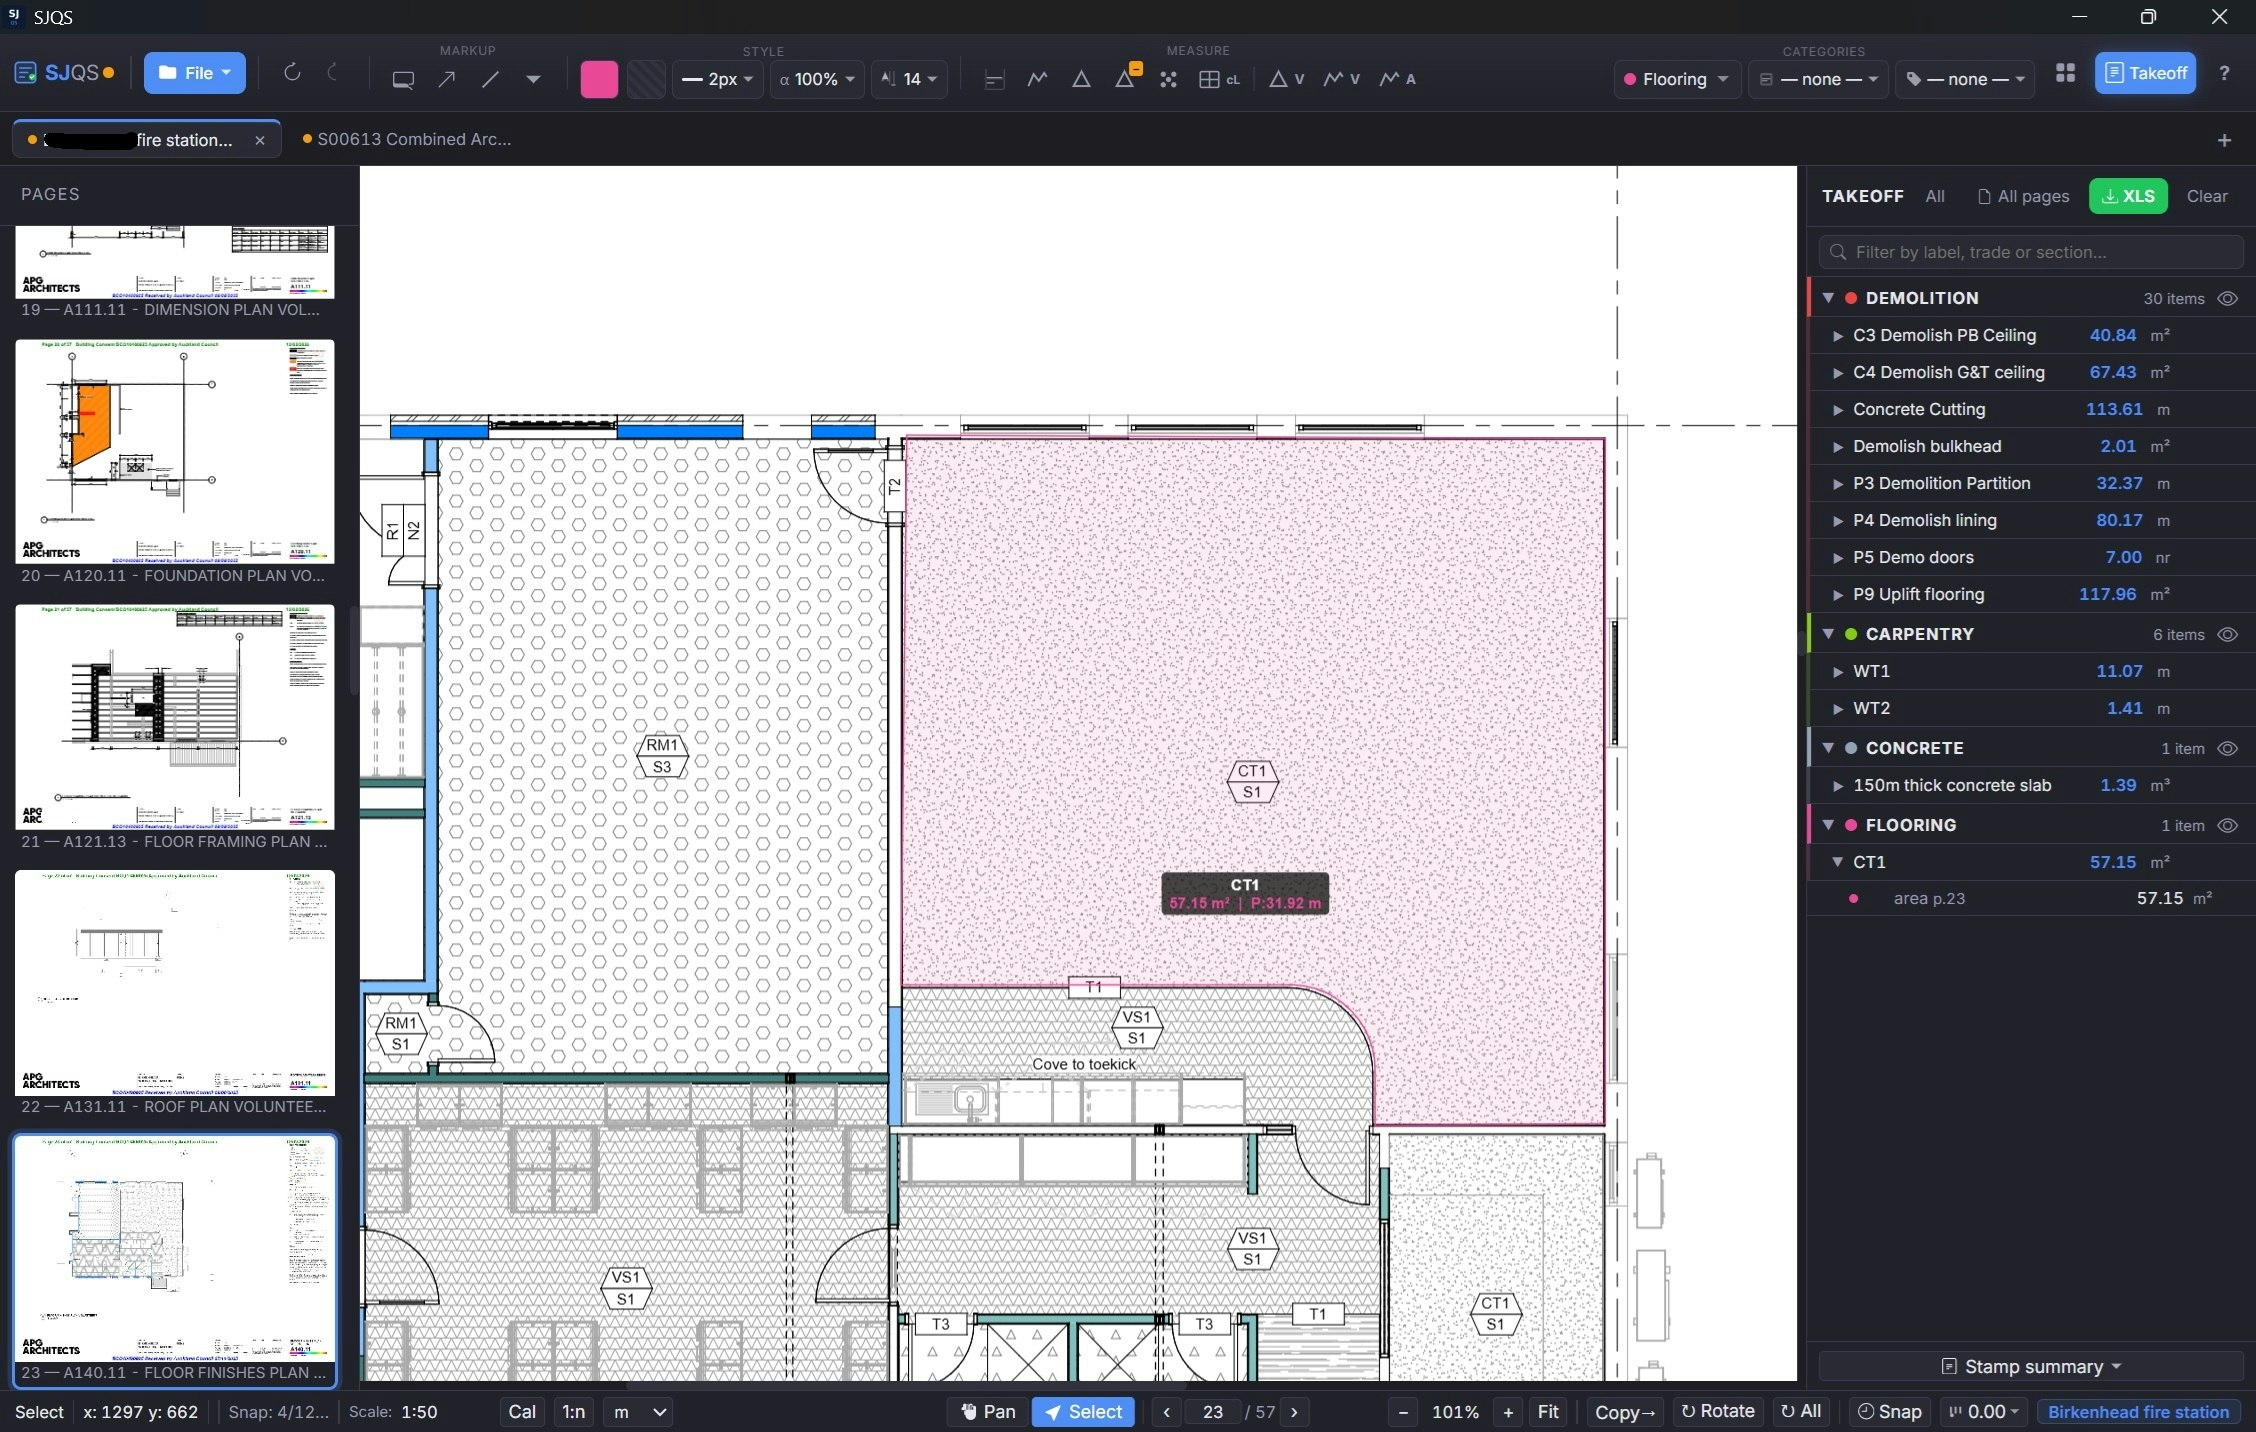This screenshot has height=1432, width=2256.
Task: Open help with the question mark icon
Action: click(2224, 73)
